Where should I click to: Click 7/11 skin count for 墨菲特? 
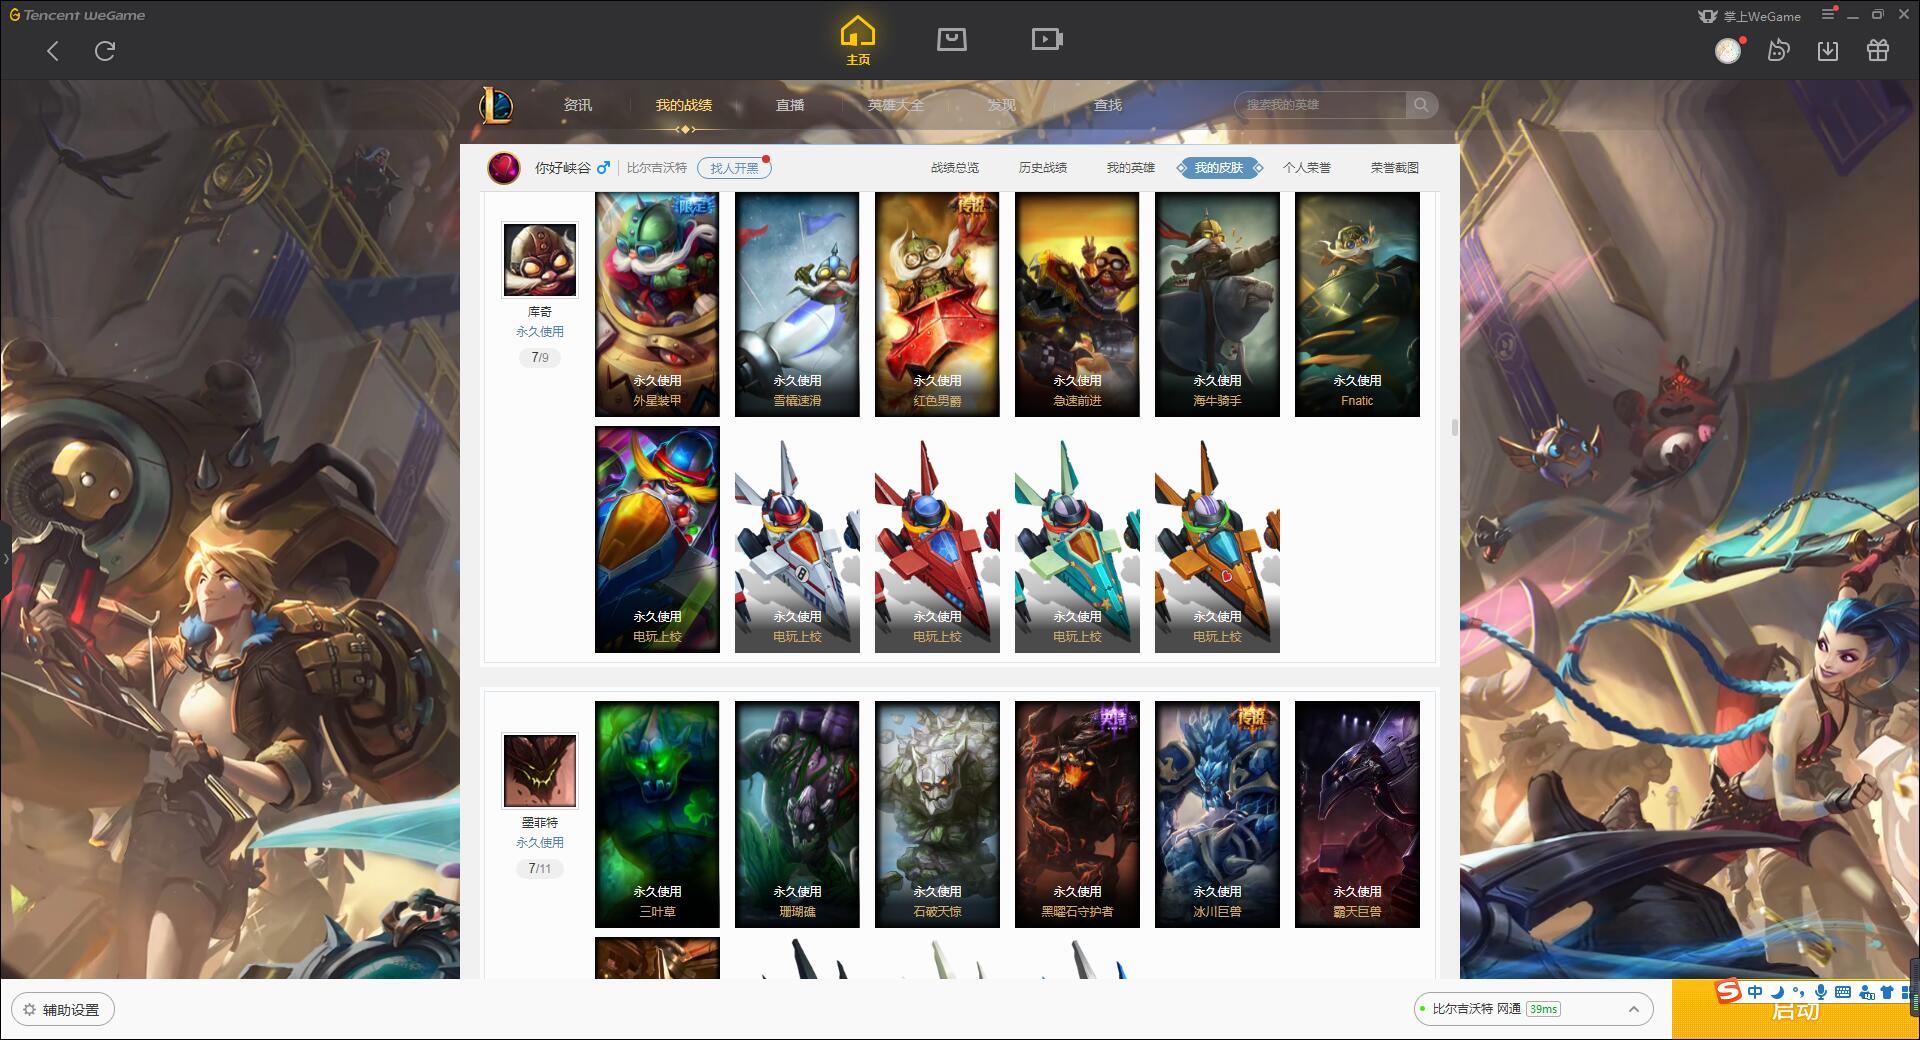pos(540,868)
